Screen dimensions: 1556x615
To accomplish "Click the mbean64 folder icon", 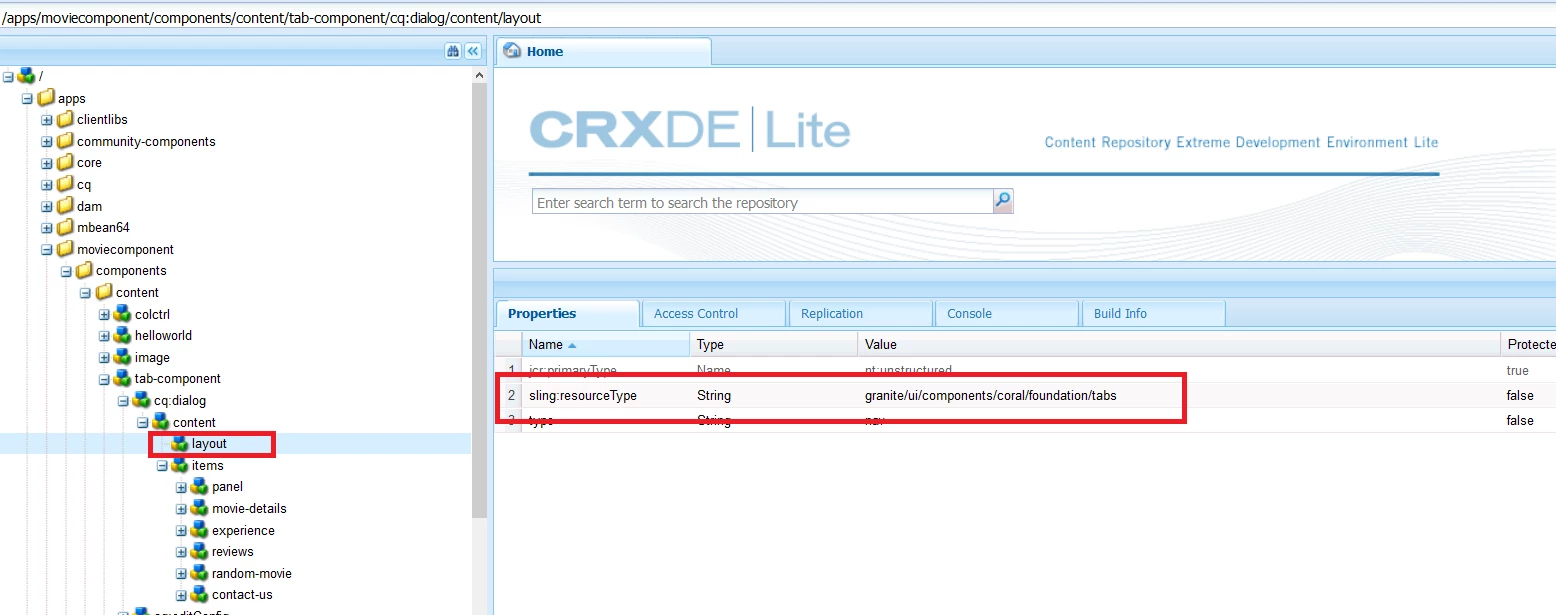I will click(x=65, y=227).
